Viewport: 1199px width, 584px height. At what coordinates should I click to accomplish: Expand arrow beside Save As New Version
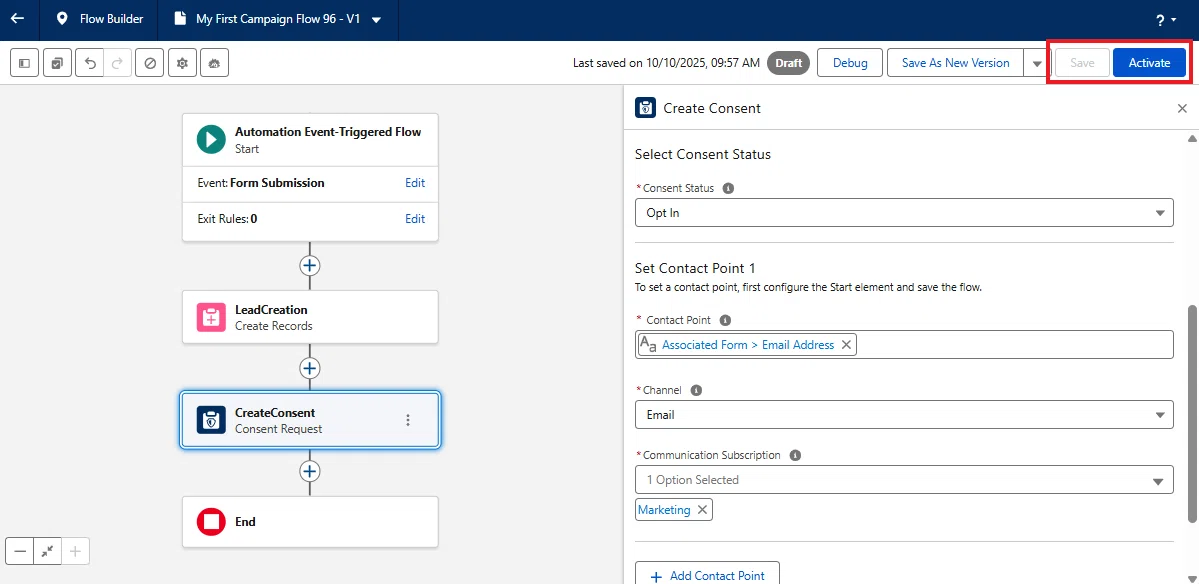(x=1036, y=63)
